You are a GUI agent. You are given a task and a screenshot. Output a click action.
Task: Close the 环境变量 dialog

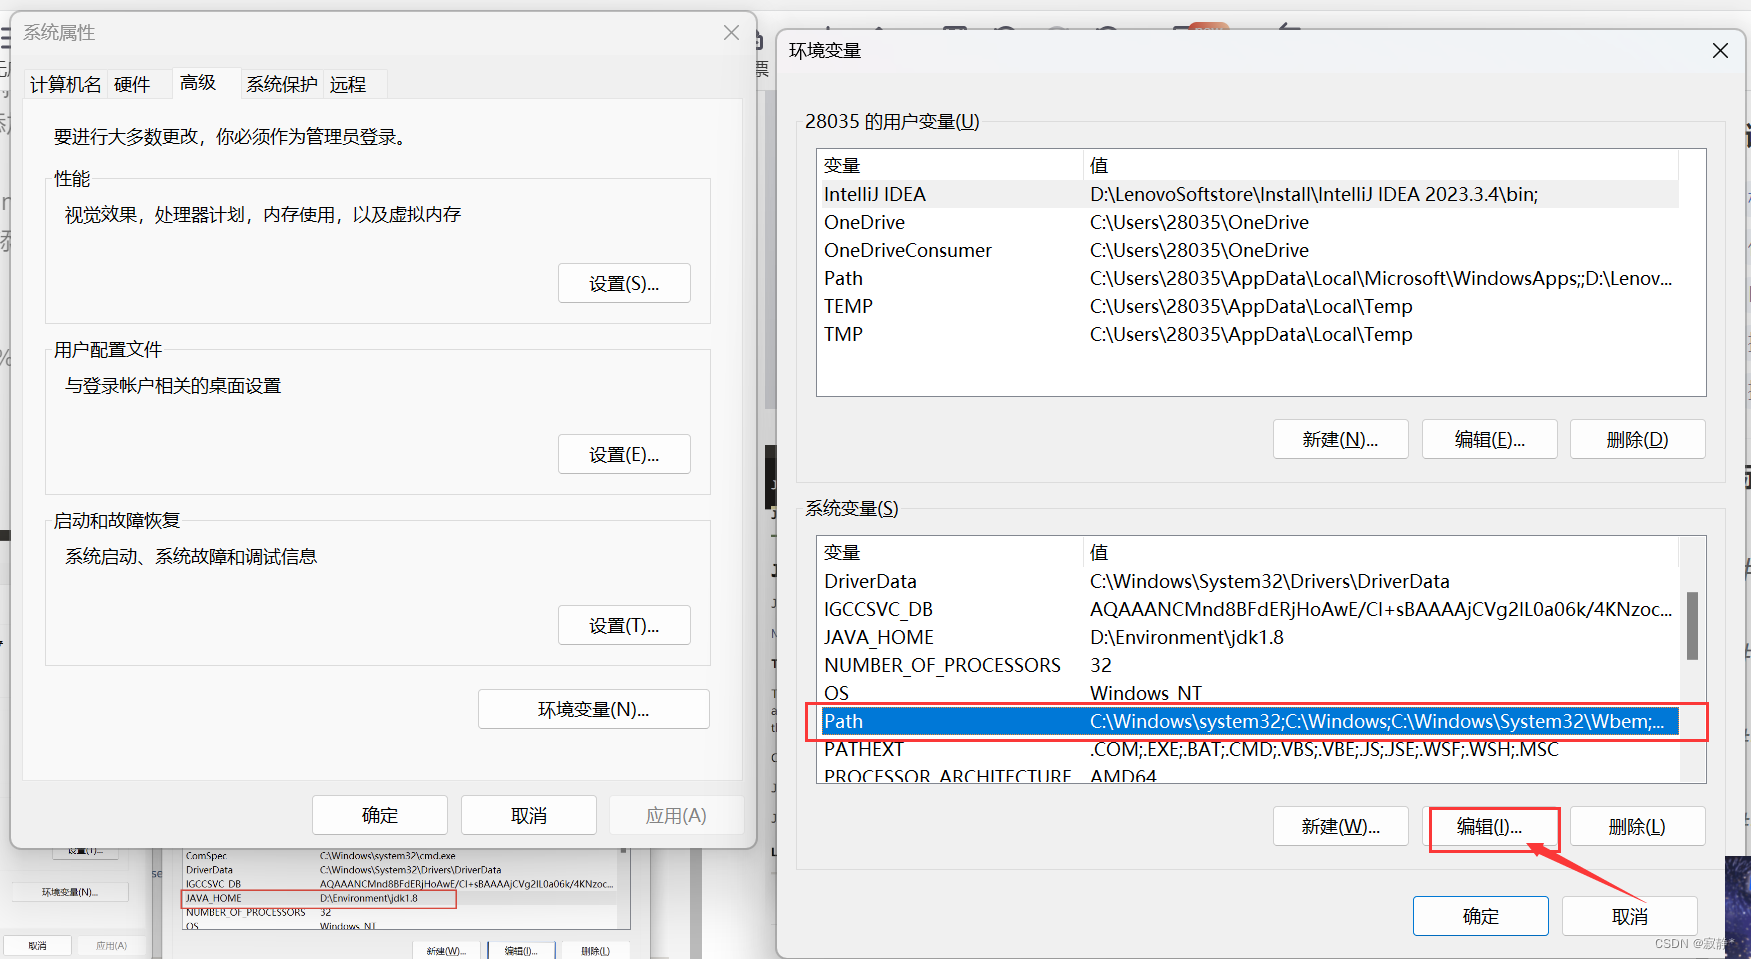pyautogui.click(x=1720, y=50)
